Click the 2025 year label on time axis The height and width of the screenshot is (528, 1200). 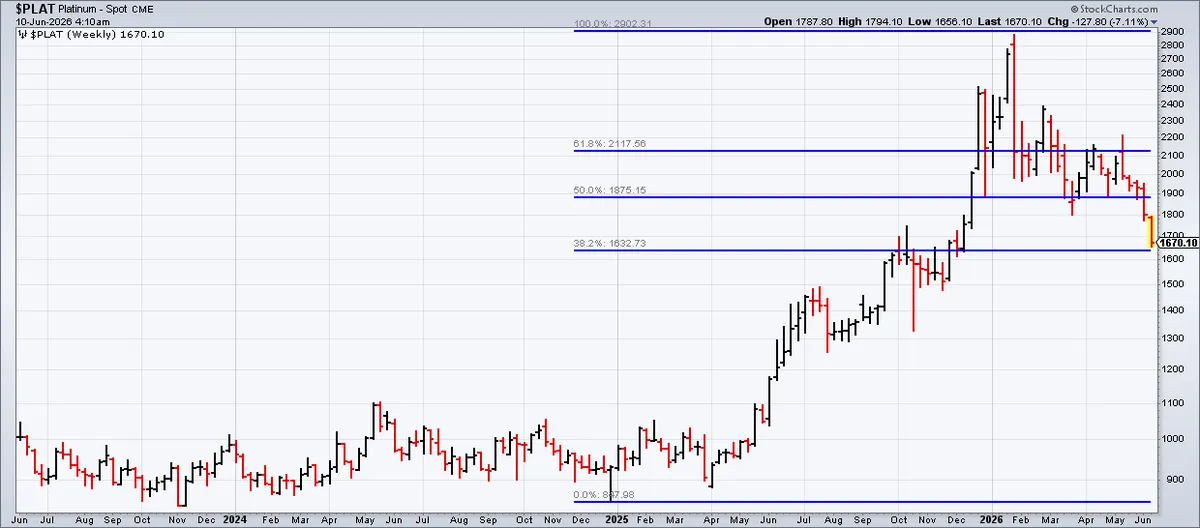coord(617,520)
